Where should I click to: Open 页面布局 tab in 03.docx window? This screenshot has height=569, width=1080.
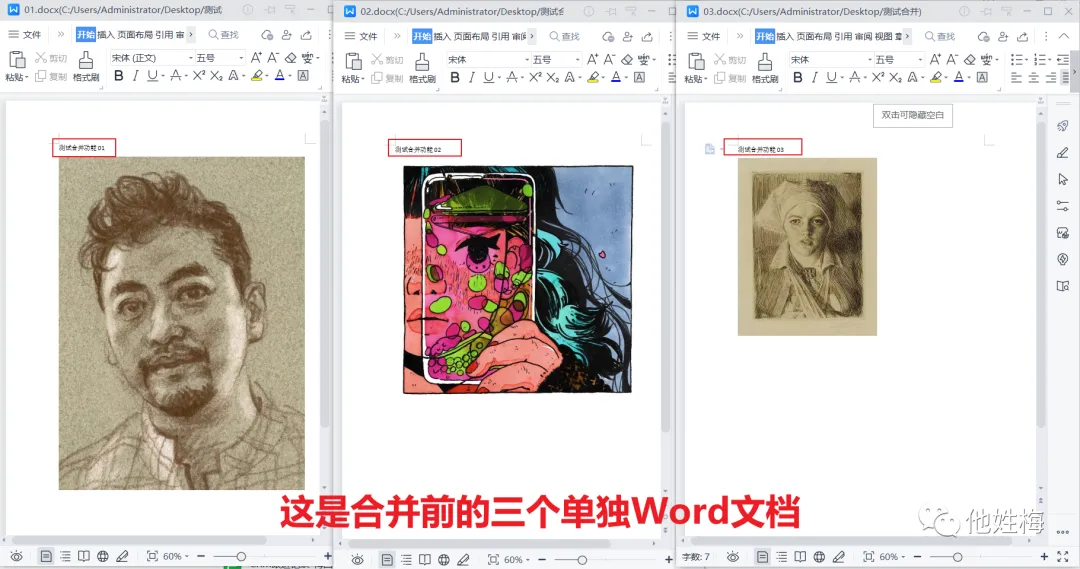point(813,36)
